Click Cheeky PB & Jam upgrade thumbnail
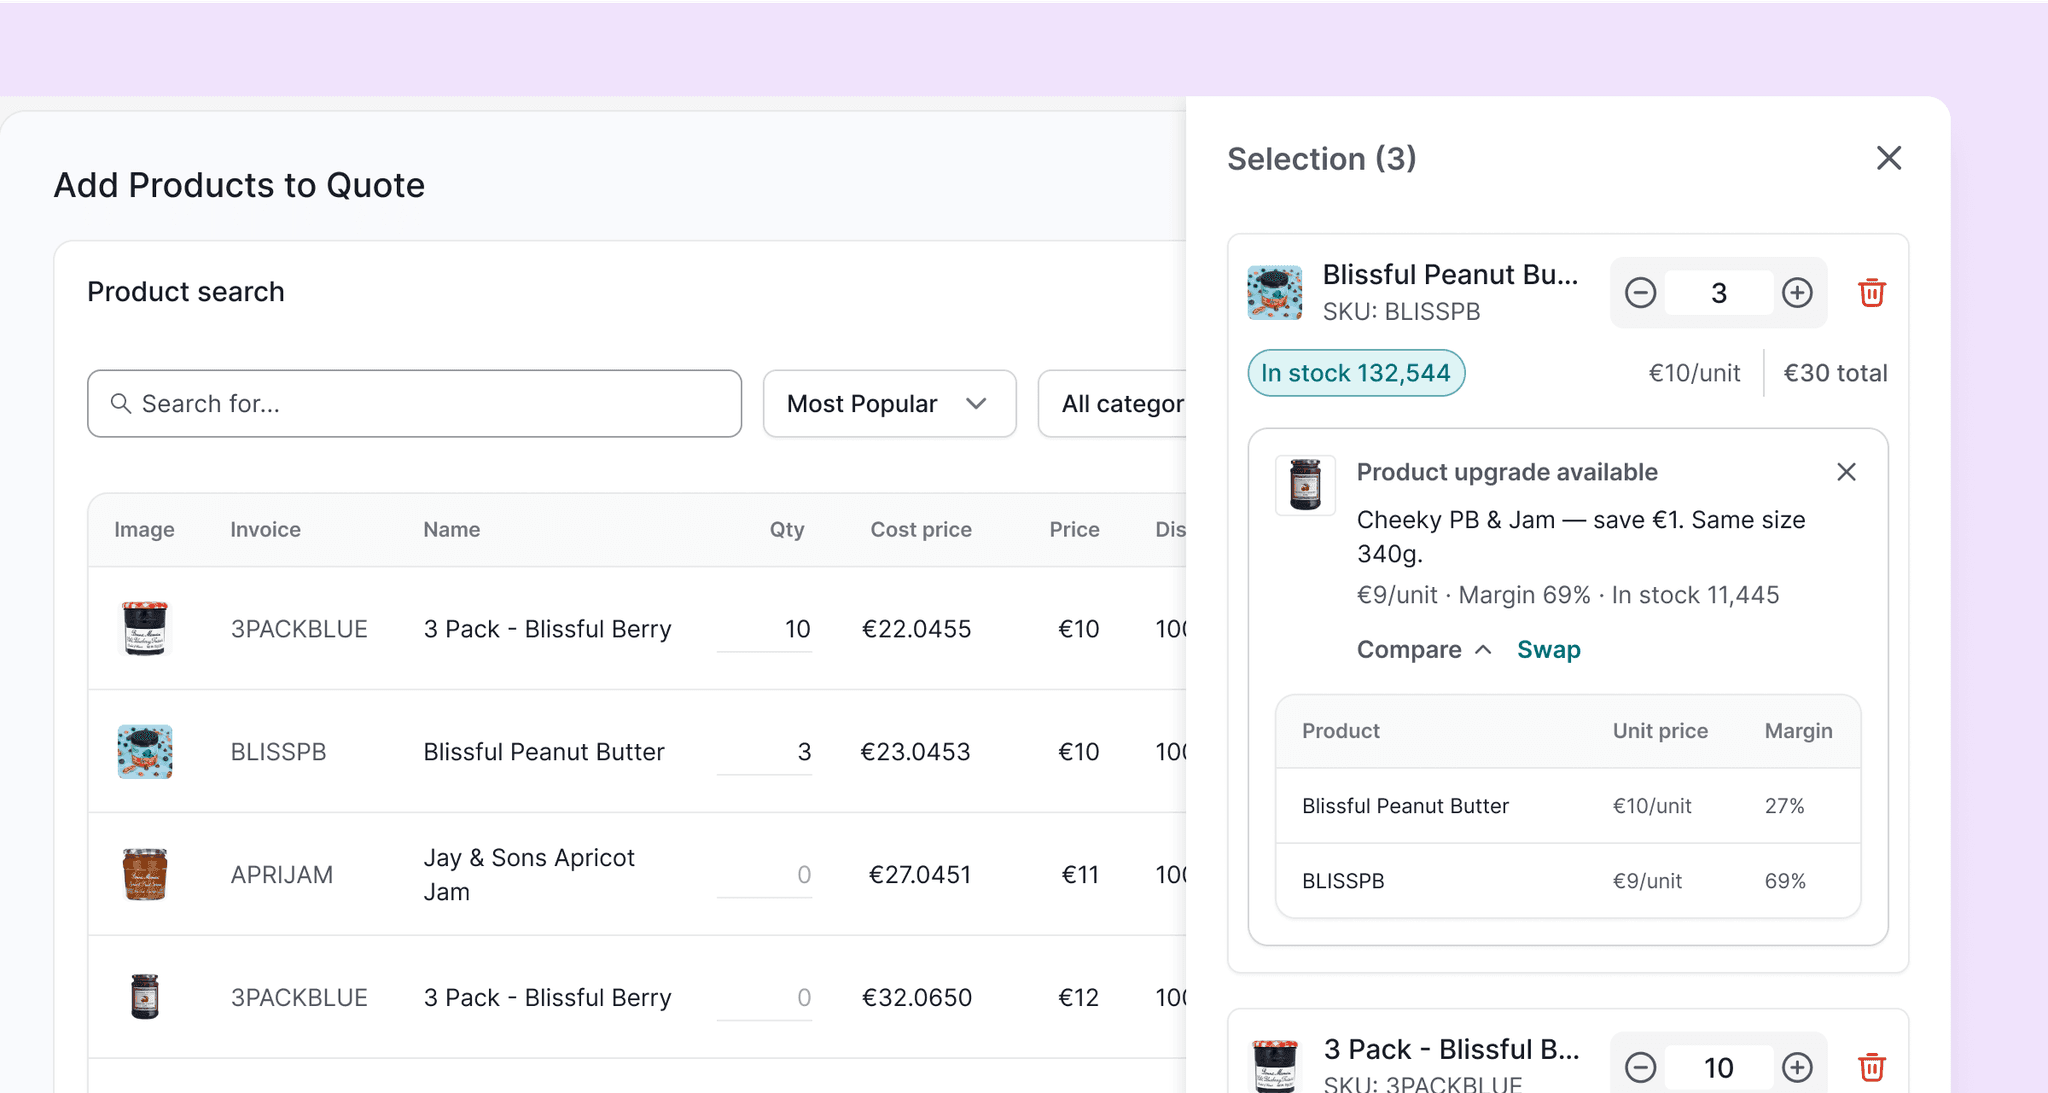The width and height of the screenshot is (2048, 1093). 1305,485
